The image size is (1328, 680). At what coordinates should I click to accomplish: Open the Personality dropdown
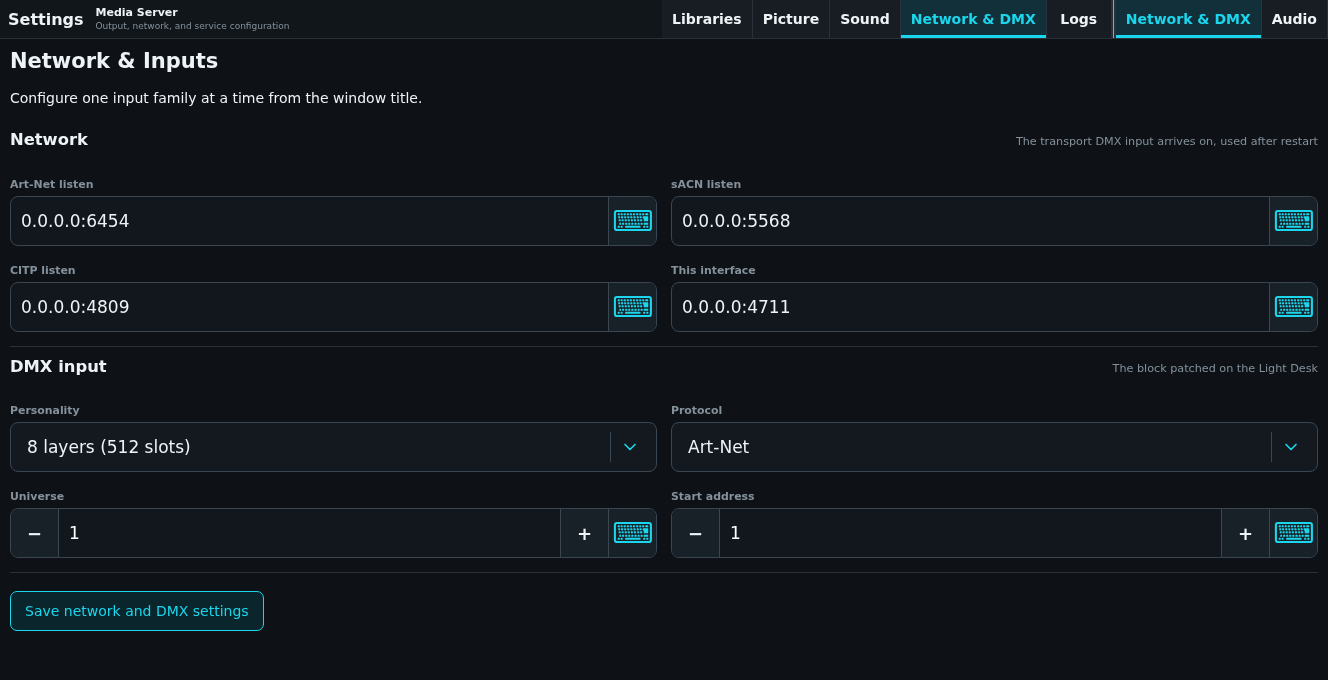click(x=333, y=447)
